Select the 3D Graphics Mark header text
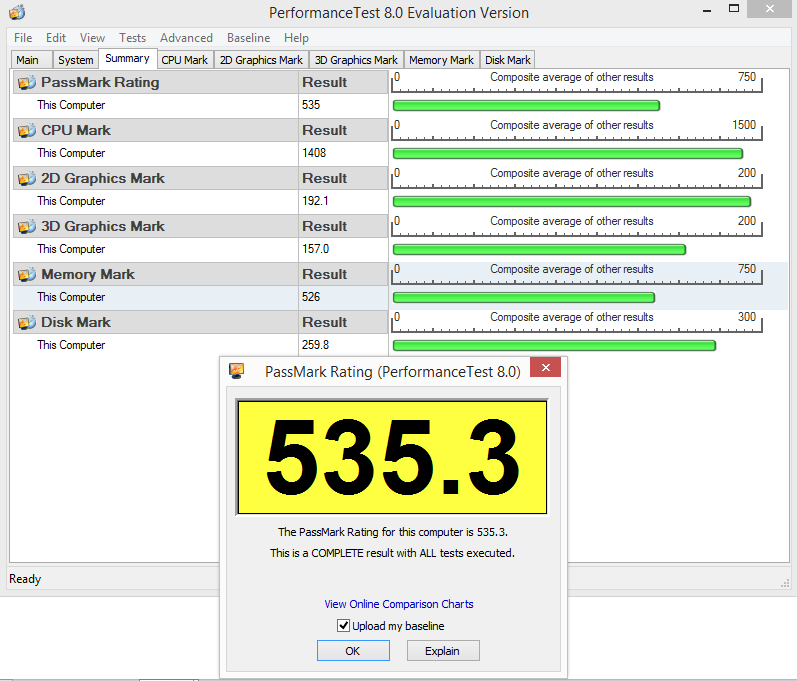Viewport: 797px width, 681px height. [x=103, y=227]
